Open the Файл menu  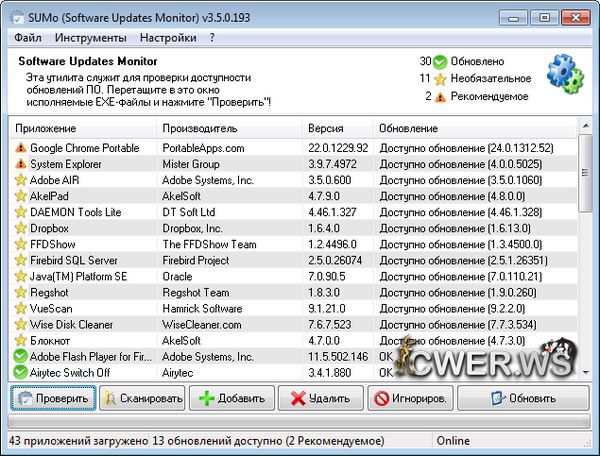click(x=28, y=38)
